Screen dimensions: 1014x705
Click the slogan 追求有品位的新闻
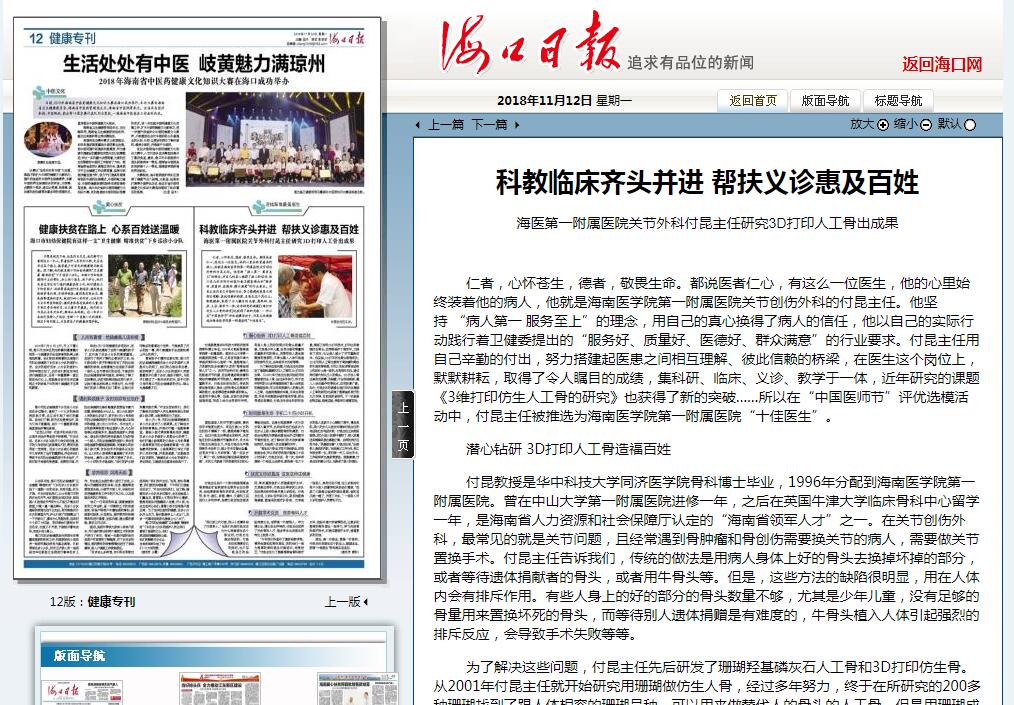pos(690,62)
